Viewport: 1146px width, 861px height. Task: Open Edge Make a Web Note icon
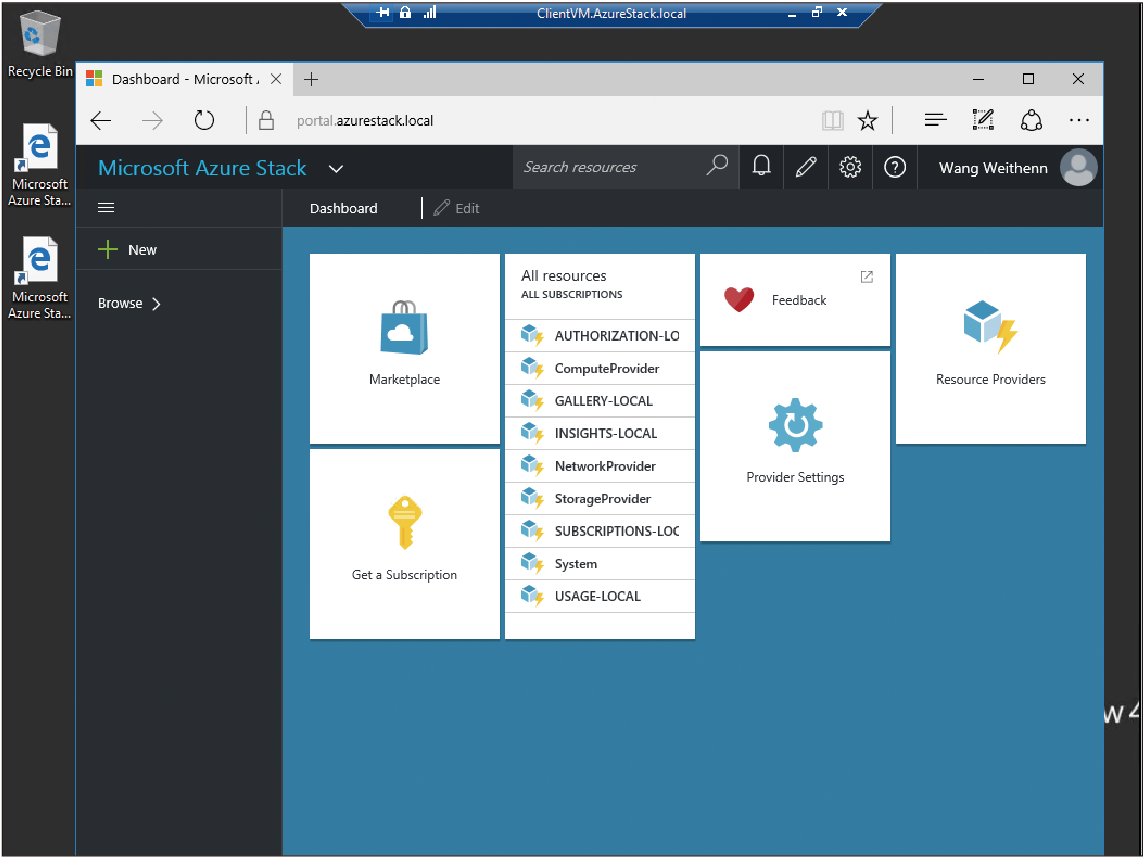983,120
